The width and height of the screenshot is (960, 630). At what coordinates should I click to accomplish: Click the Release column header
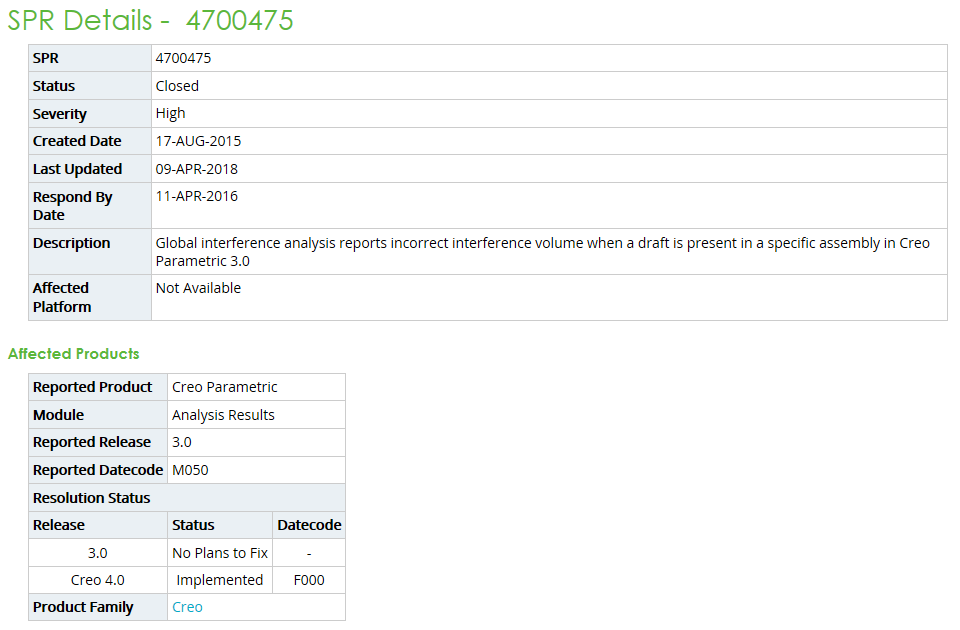[x=60, y=524]
